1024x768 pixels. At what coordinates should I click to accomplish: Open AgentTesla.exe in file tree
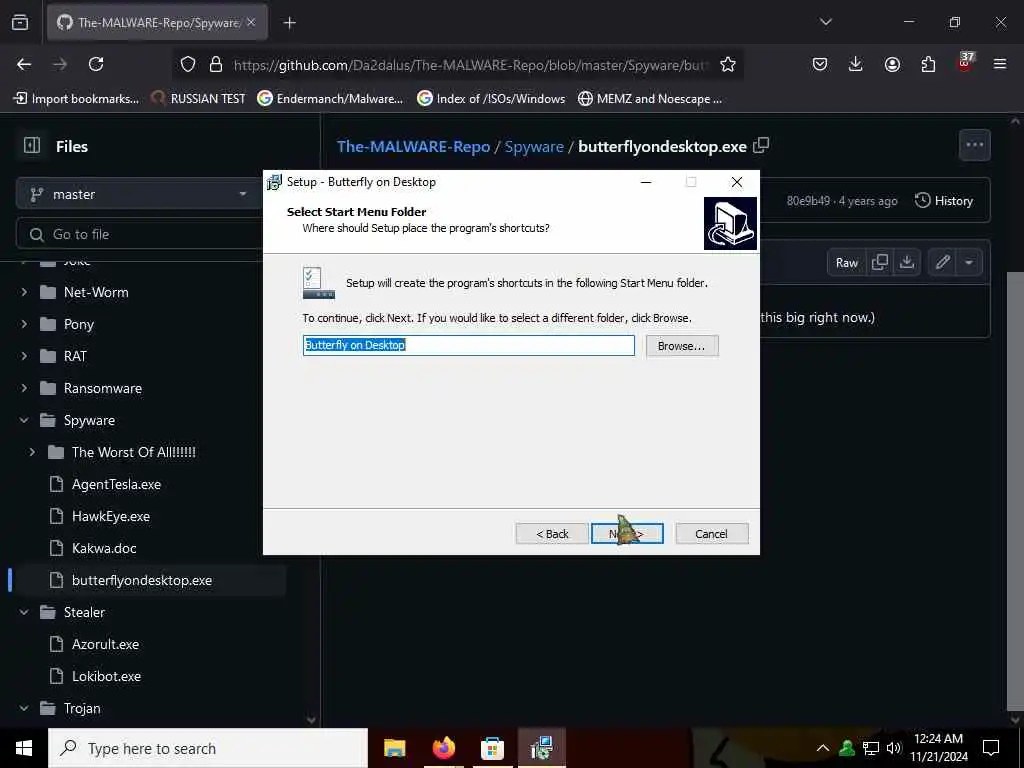pos(116,484)
